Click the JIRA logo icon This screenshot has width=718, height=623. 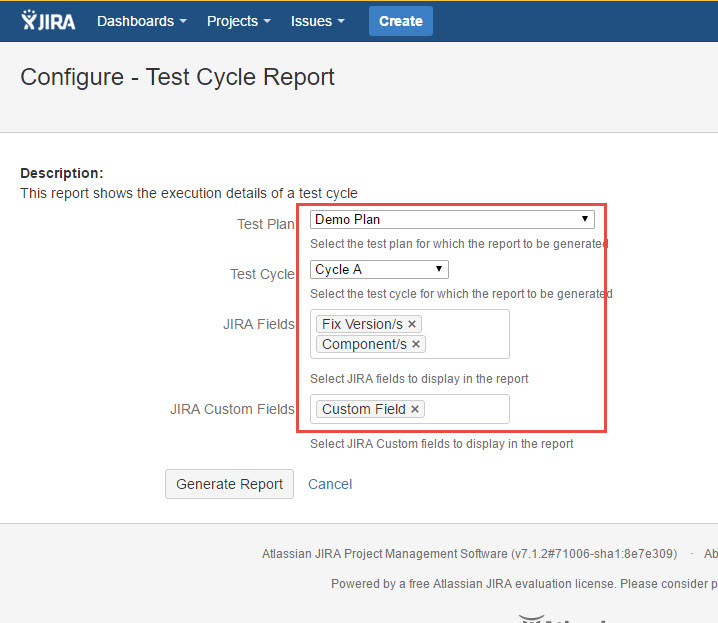click(47, 21)
